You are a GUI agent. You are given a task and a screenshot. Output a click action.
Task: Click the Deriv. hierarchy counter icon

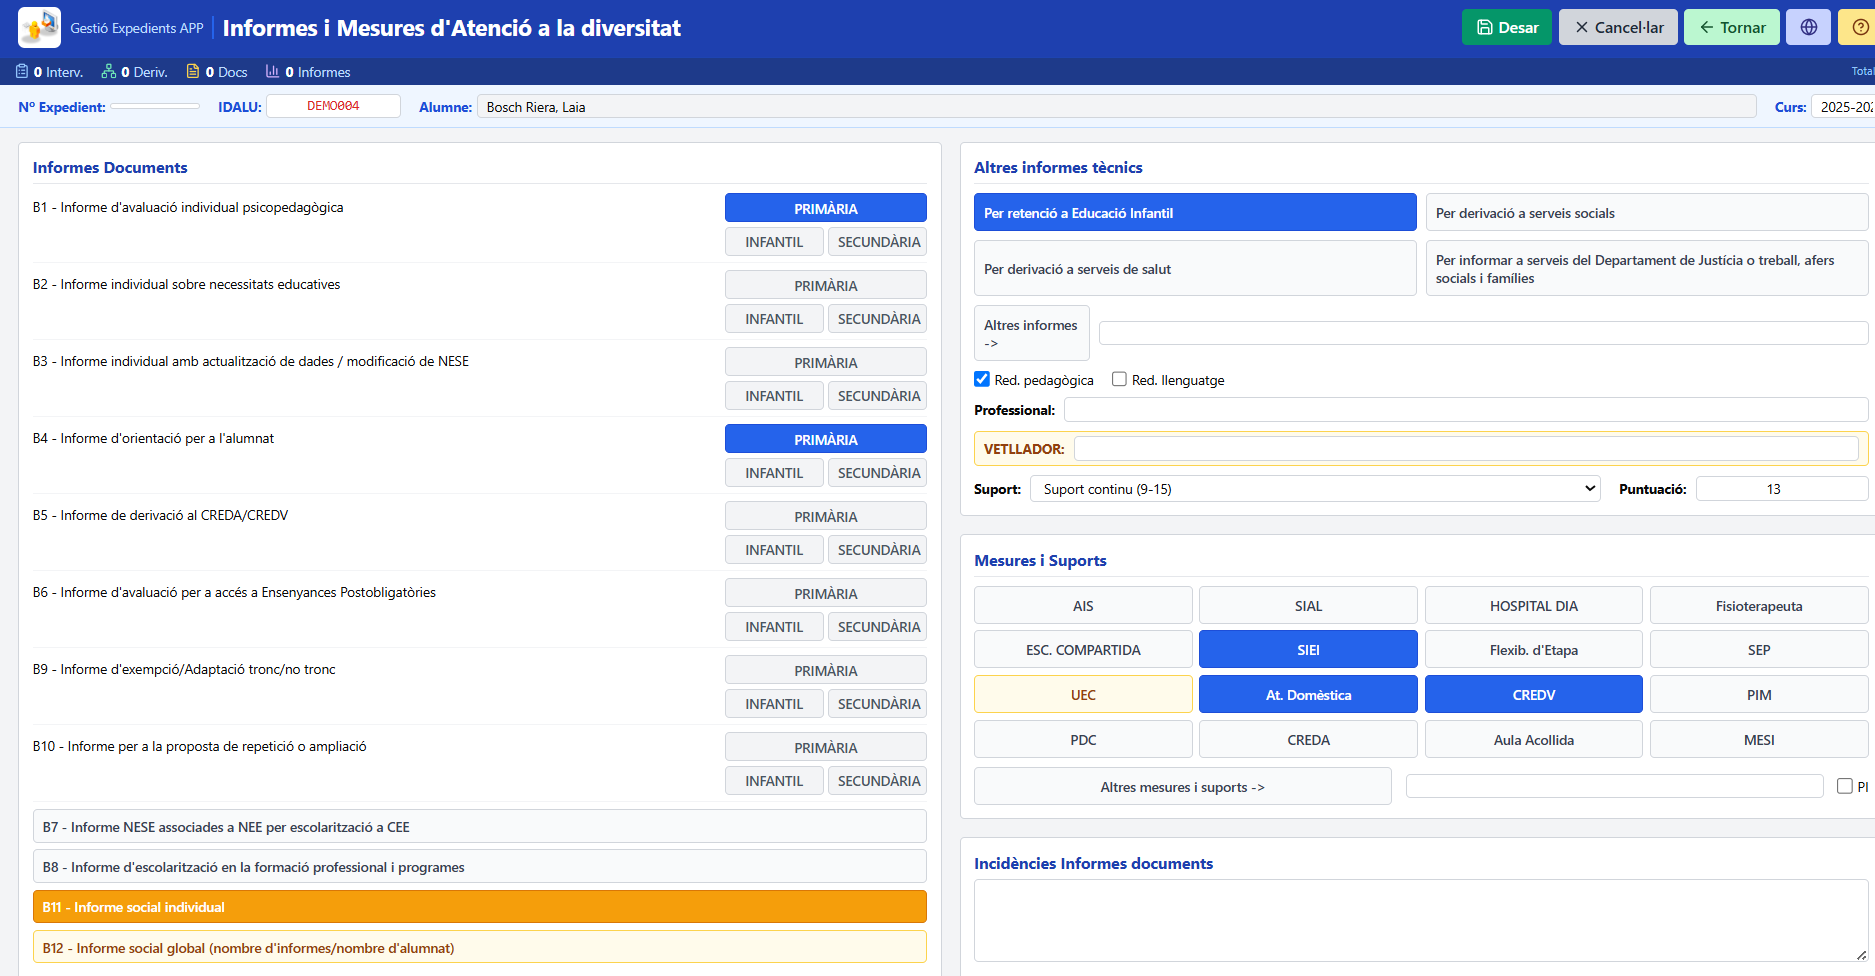pos(108,72)
